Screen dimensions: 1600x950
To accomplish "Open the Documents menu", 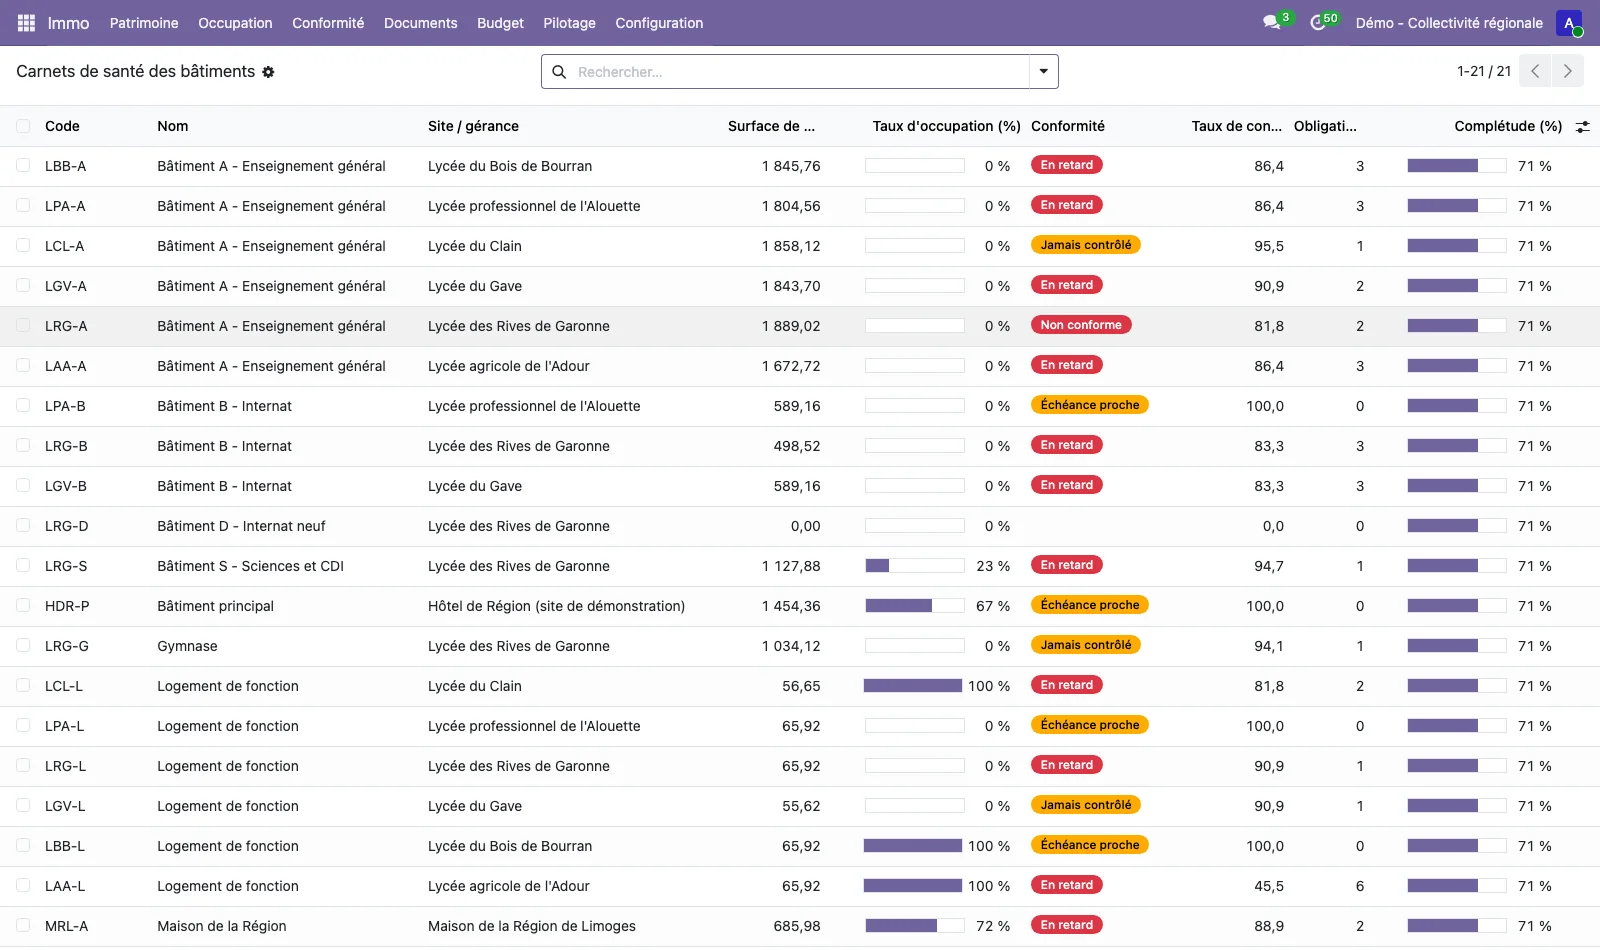I will pos(420,23).
